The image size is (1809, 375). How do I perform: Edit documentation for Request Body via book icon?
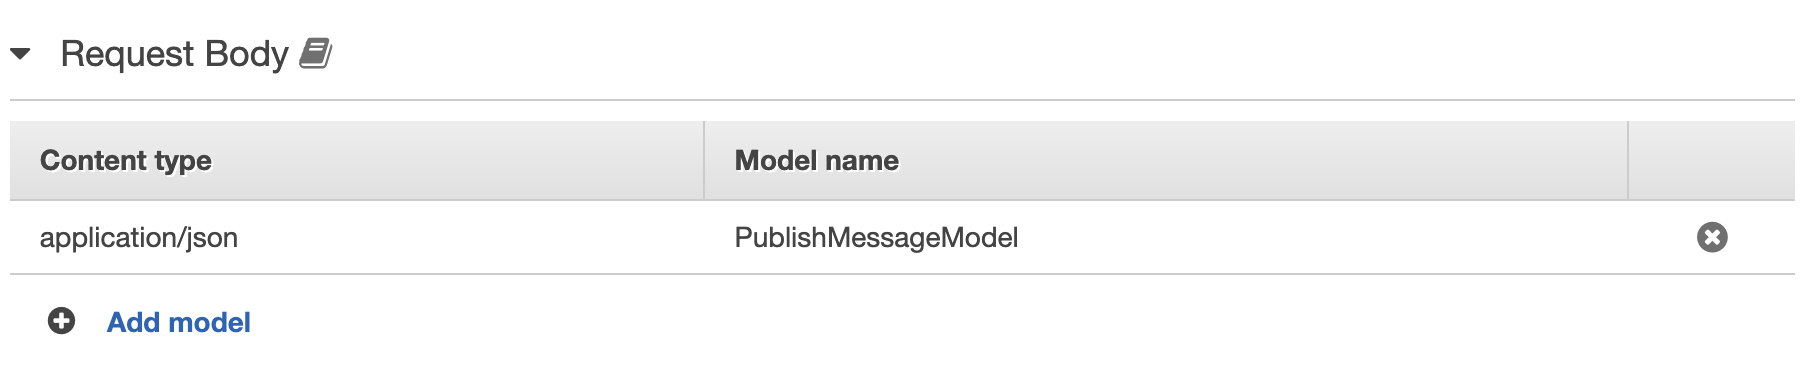(316, 53)
